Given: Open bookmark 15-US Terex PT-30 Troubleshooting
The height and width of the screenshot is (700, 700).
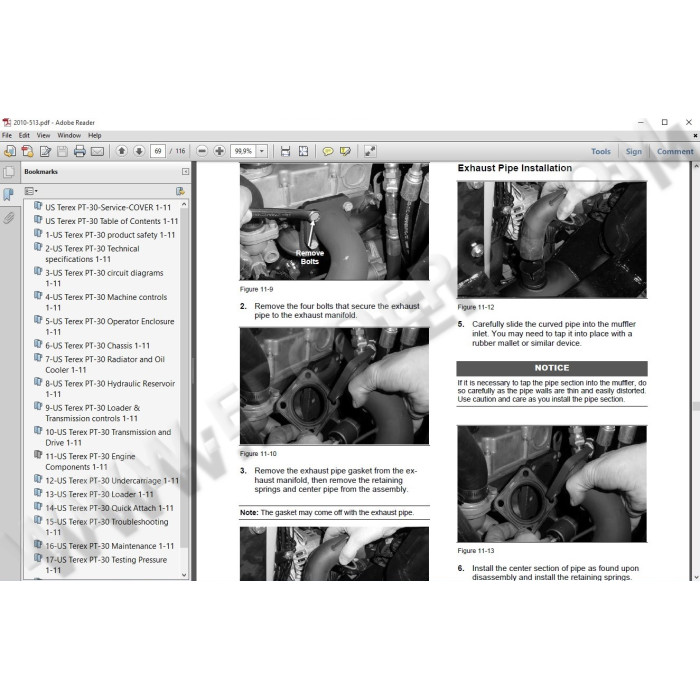Looking at the screenshot, I should click(107, 527).
